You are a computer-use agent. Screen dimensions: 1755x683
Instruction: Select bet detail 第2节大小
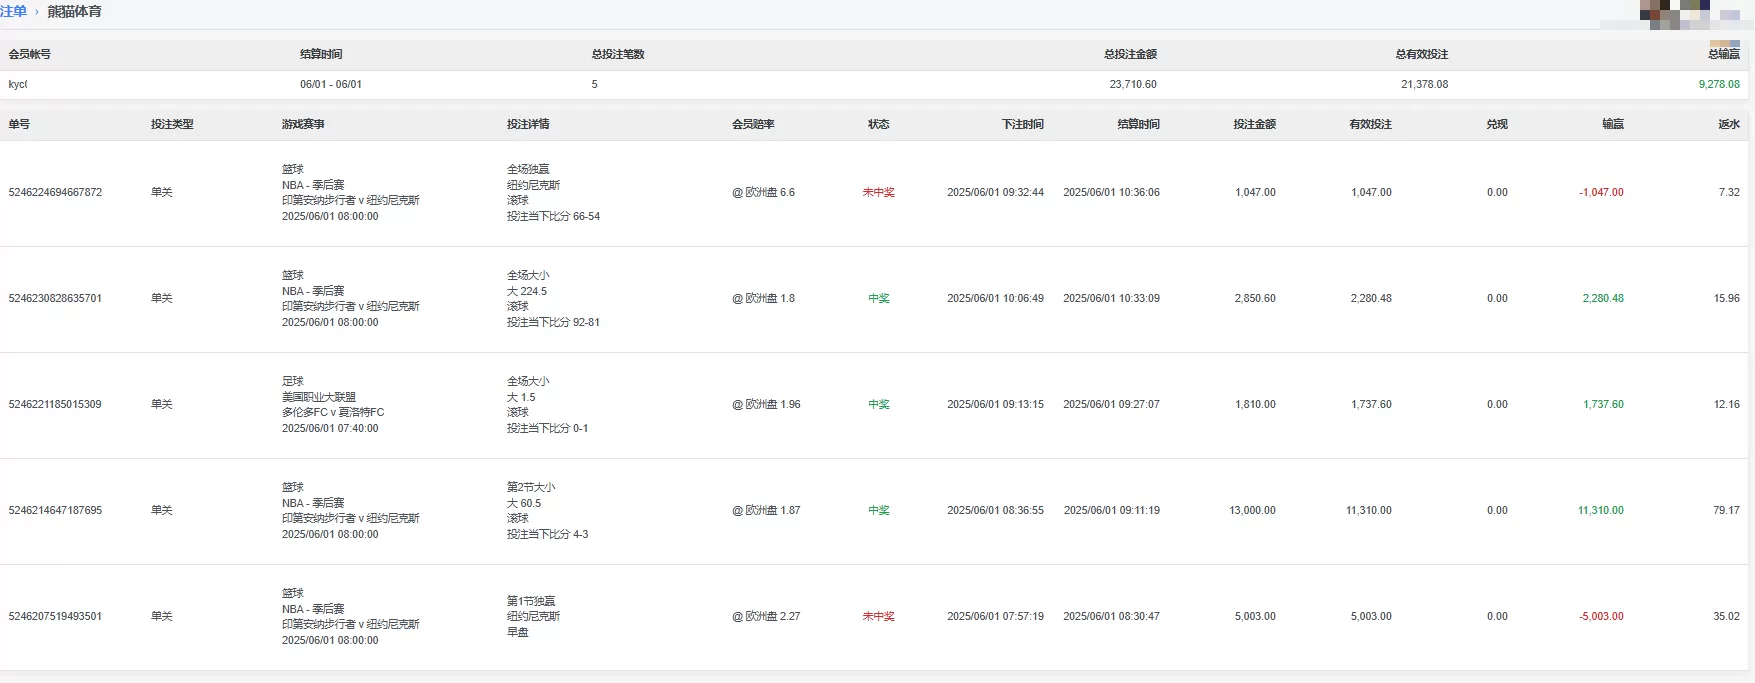(x=531, y=487)
